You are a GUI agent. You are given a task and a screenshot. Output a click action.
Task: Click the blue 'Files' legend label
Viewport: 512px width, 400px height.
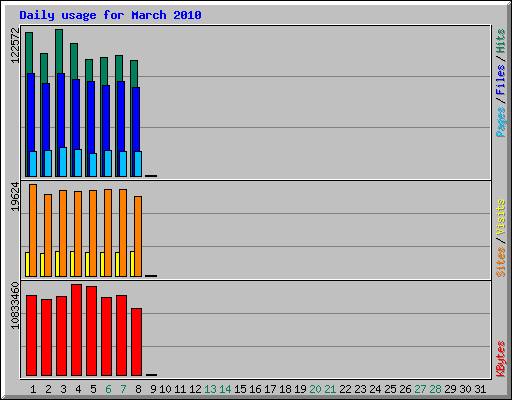[x=500, y=80]
